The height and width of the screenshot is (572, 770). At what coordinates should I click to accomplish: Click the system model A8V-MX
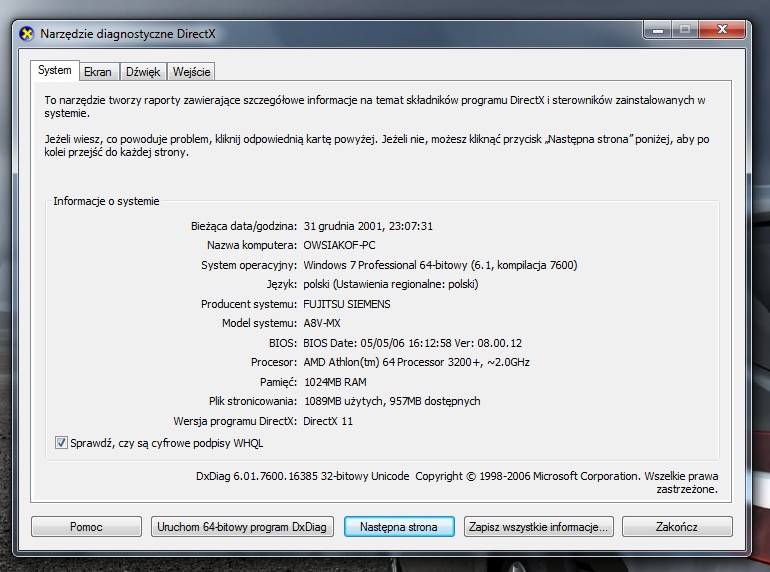[x=322, y=323]
